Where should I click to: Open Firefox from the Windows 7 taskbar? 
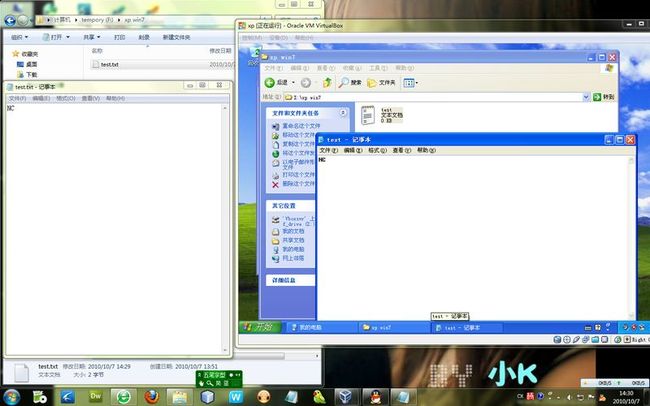(152, 397)
